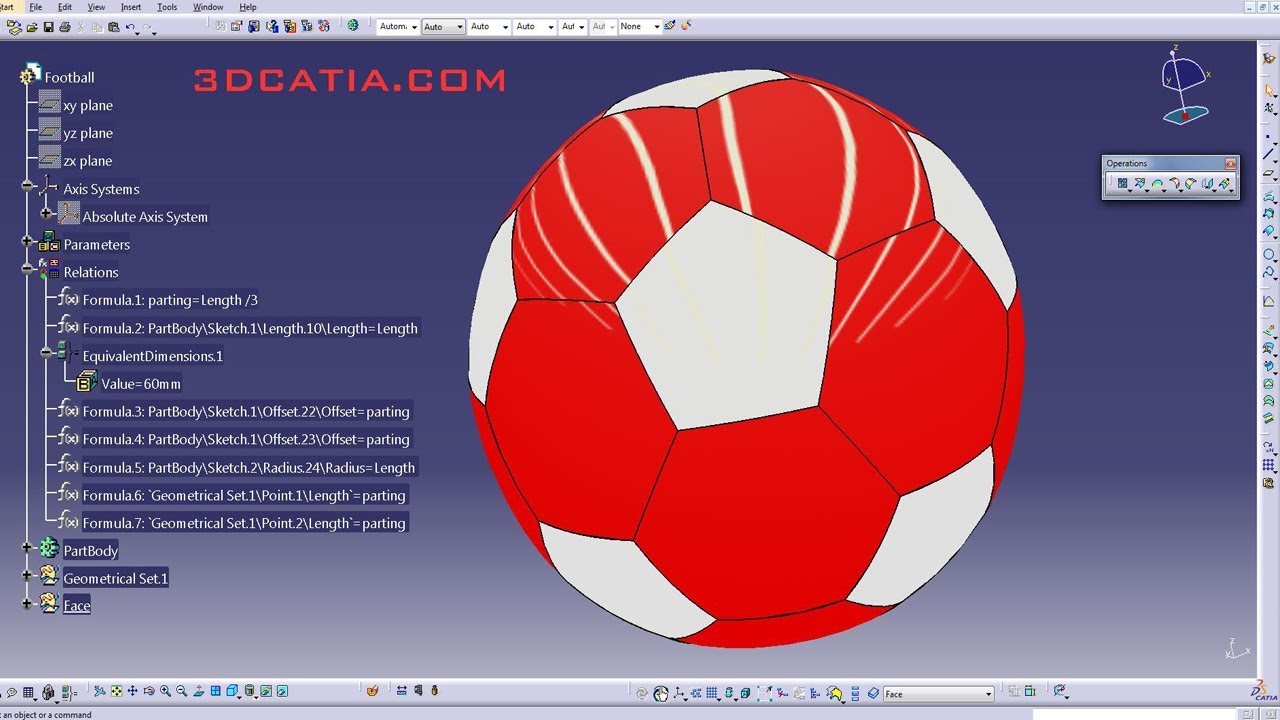The image size is (1280, 720).
Task: Open the View menu
Action: point(96,7)
